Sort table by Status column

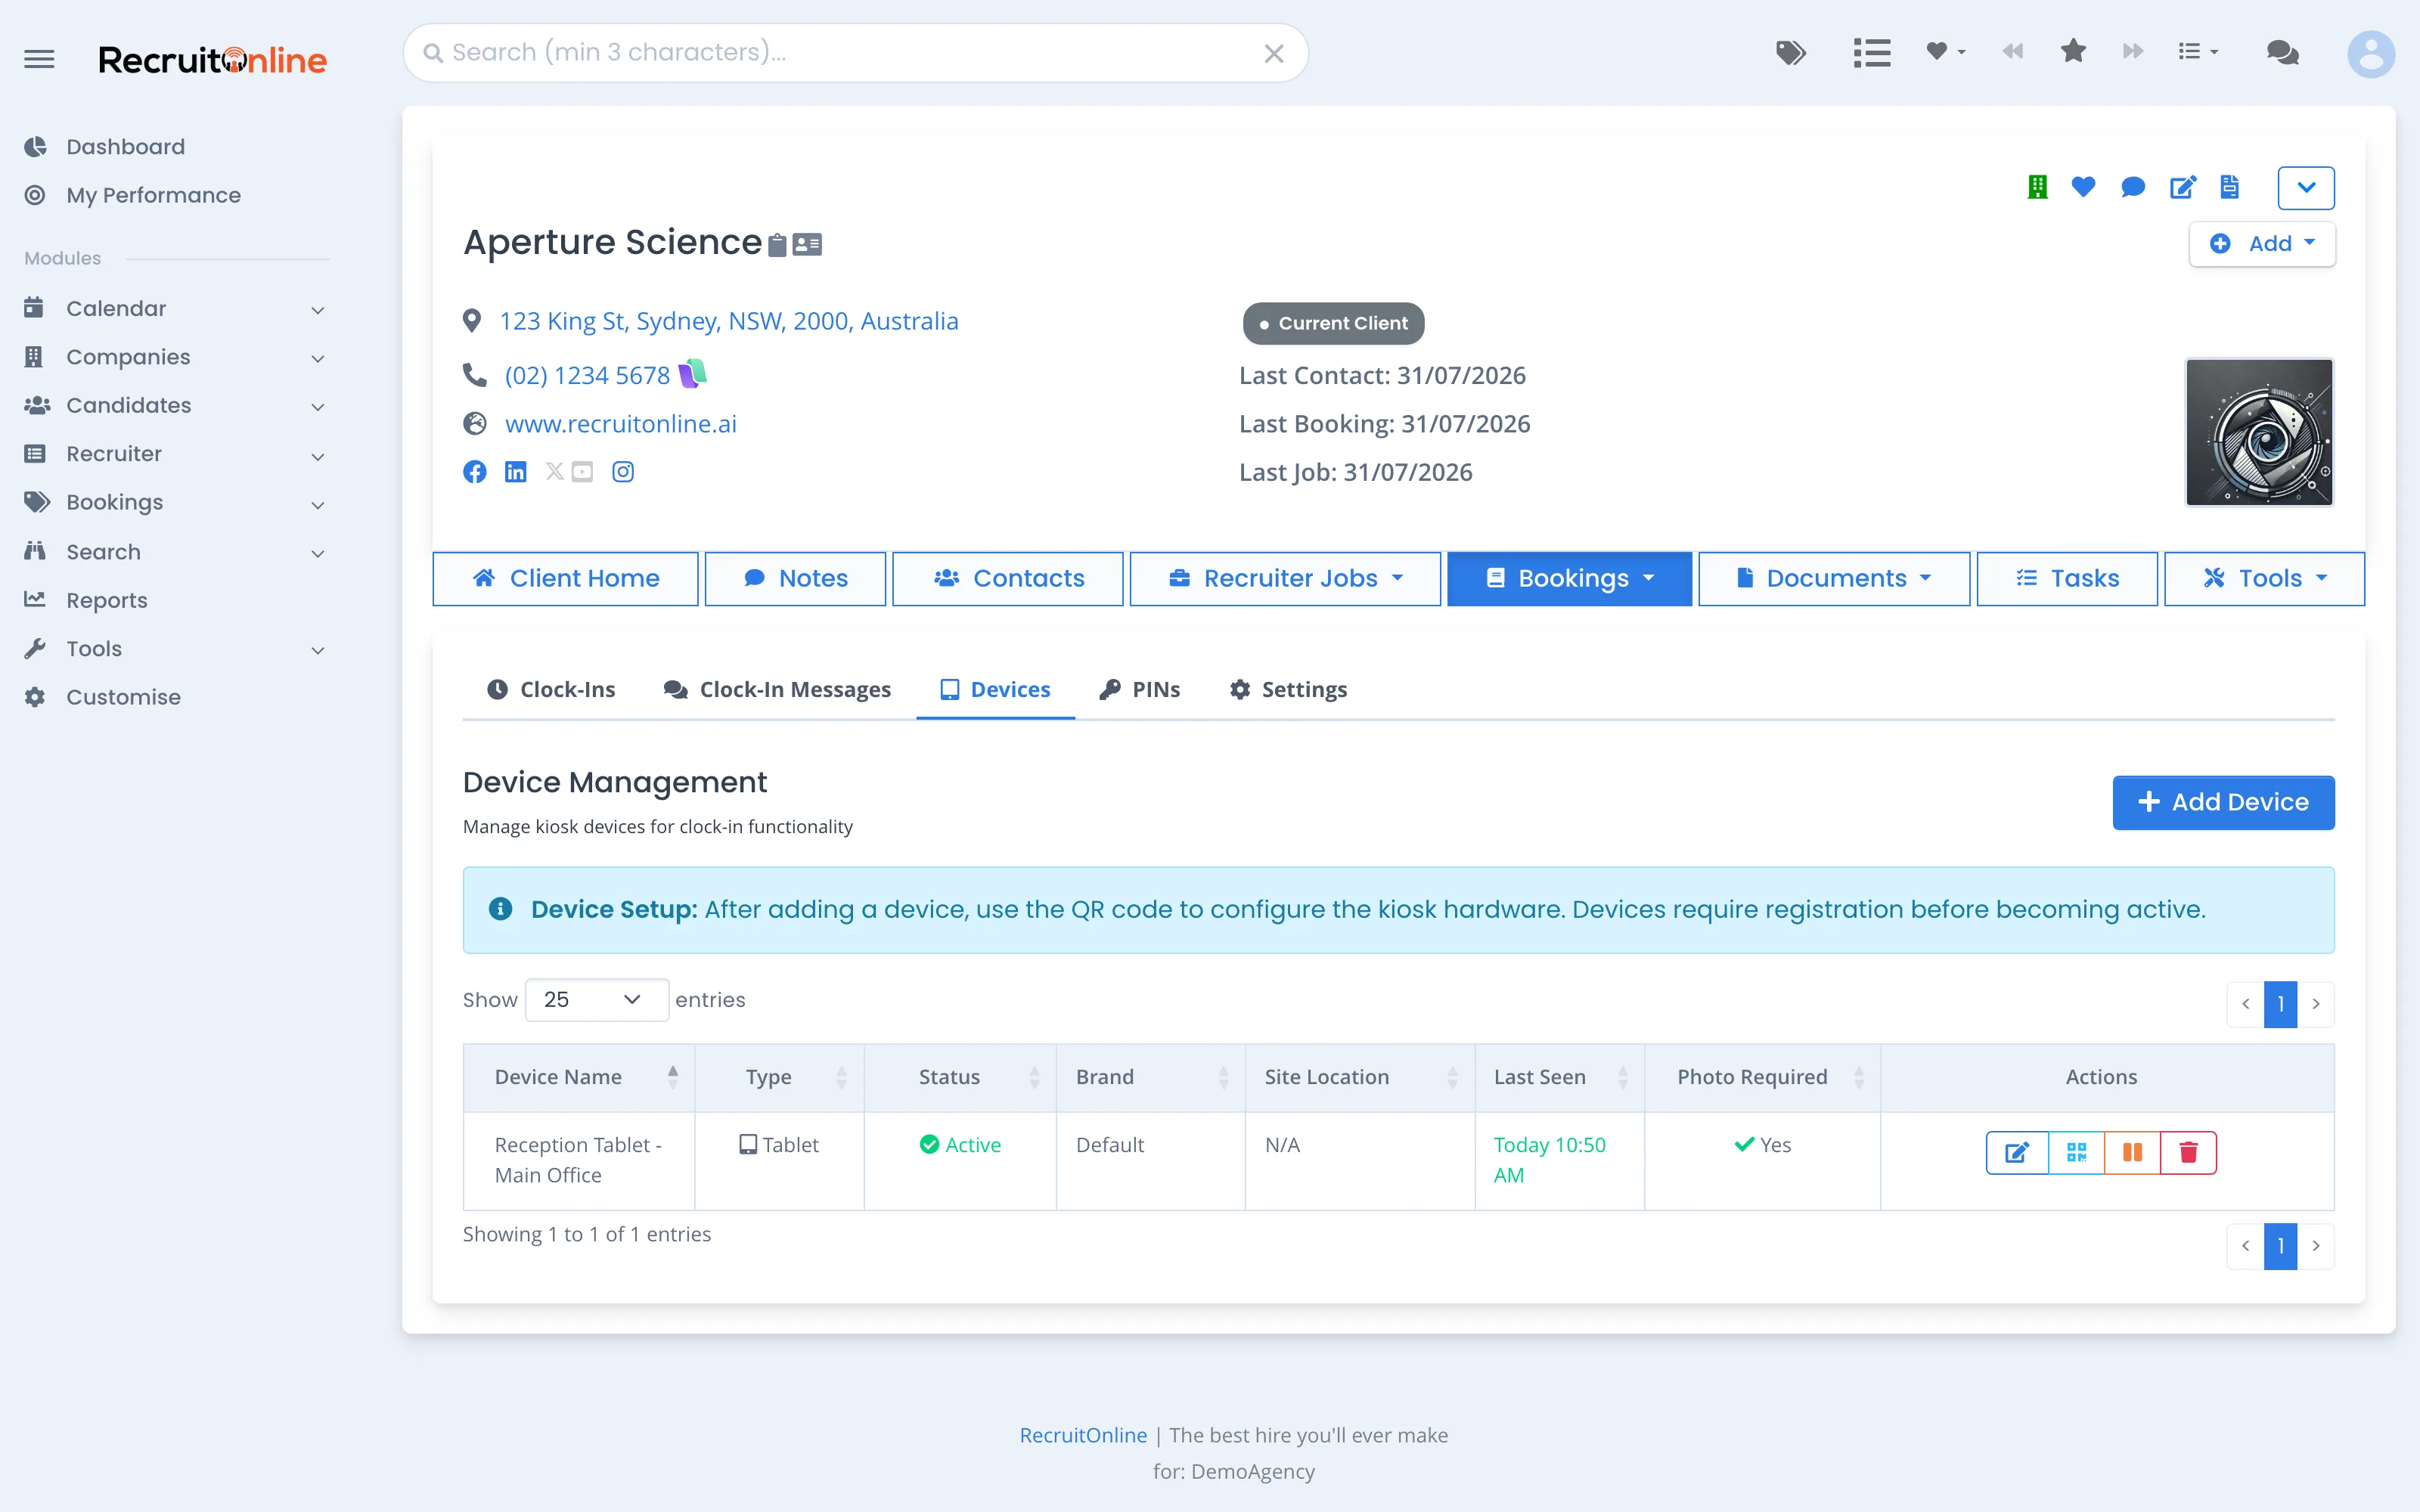(x=960, y=1077)
